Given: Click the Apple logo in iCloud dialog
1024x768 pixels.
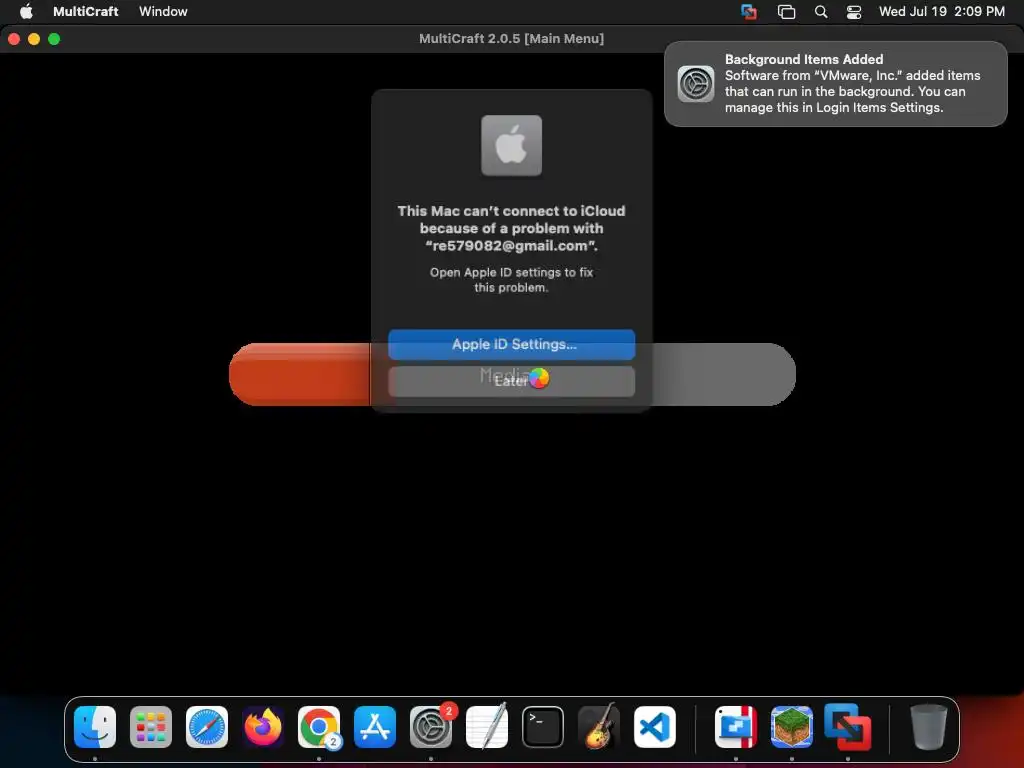Looking at the screenshot, I should point(511,146).
